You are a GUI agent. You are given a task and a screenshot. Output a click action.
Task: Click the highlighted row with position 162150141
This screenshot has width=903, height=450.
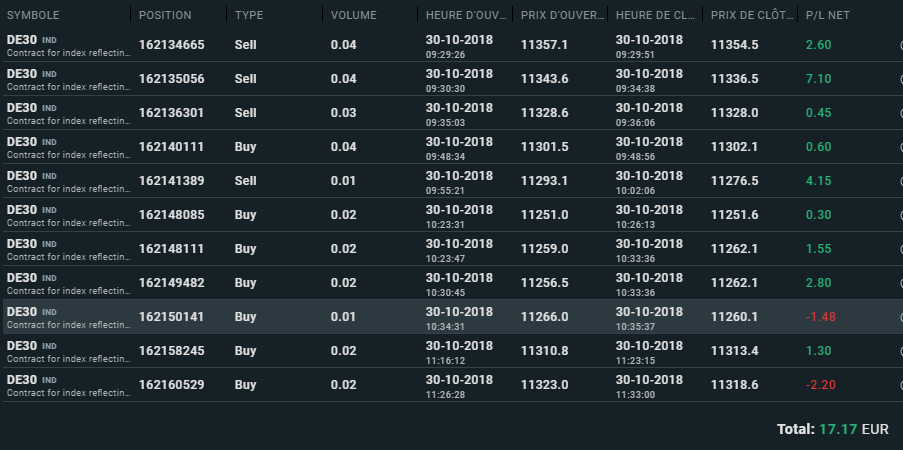pyautogui.click(x=172, y=317)
